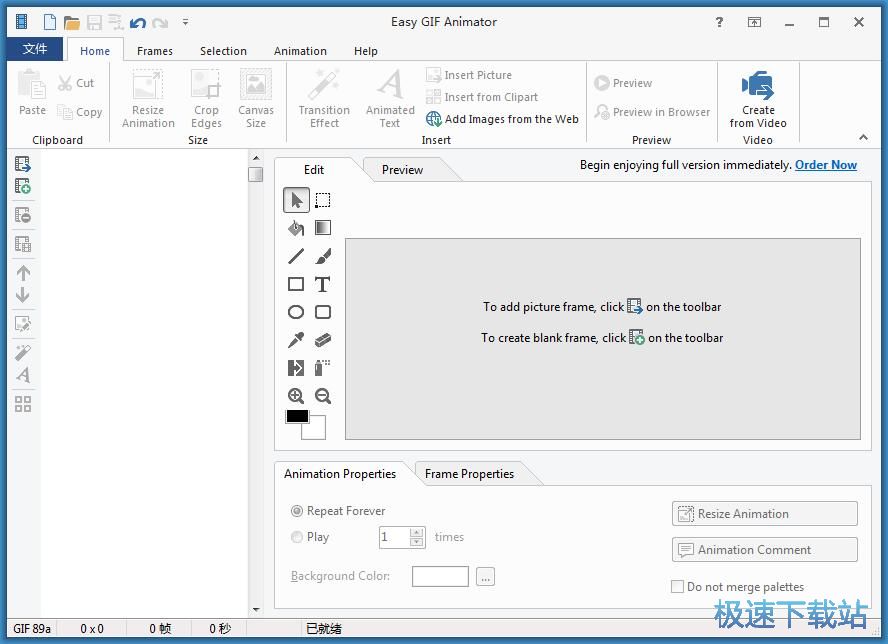Viewport: 888px width, 644px height.
Task: Select the Text tool
Action: pyautogui.click(x=322, y=284)
